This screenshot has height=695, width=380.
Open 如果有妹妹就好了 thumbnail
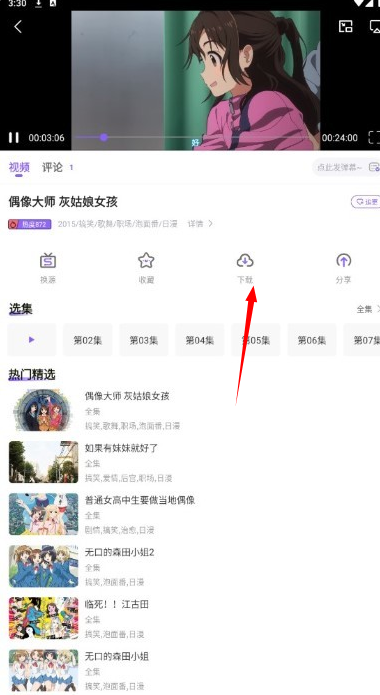click(x=43, y=462)
